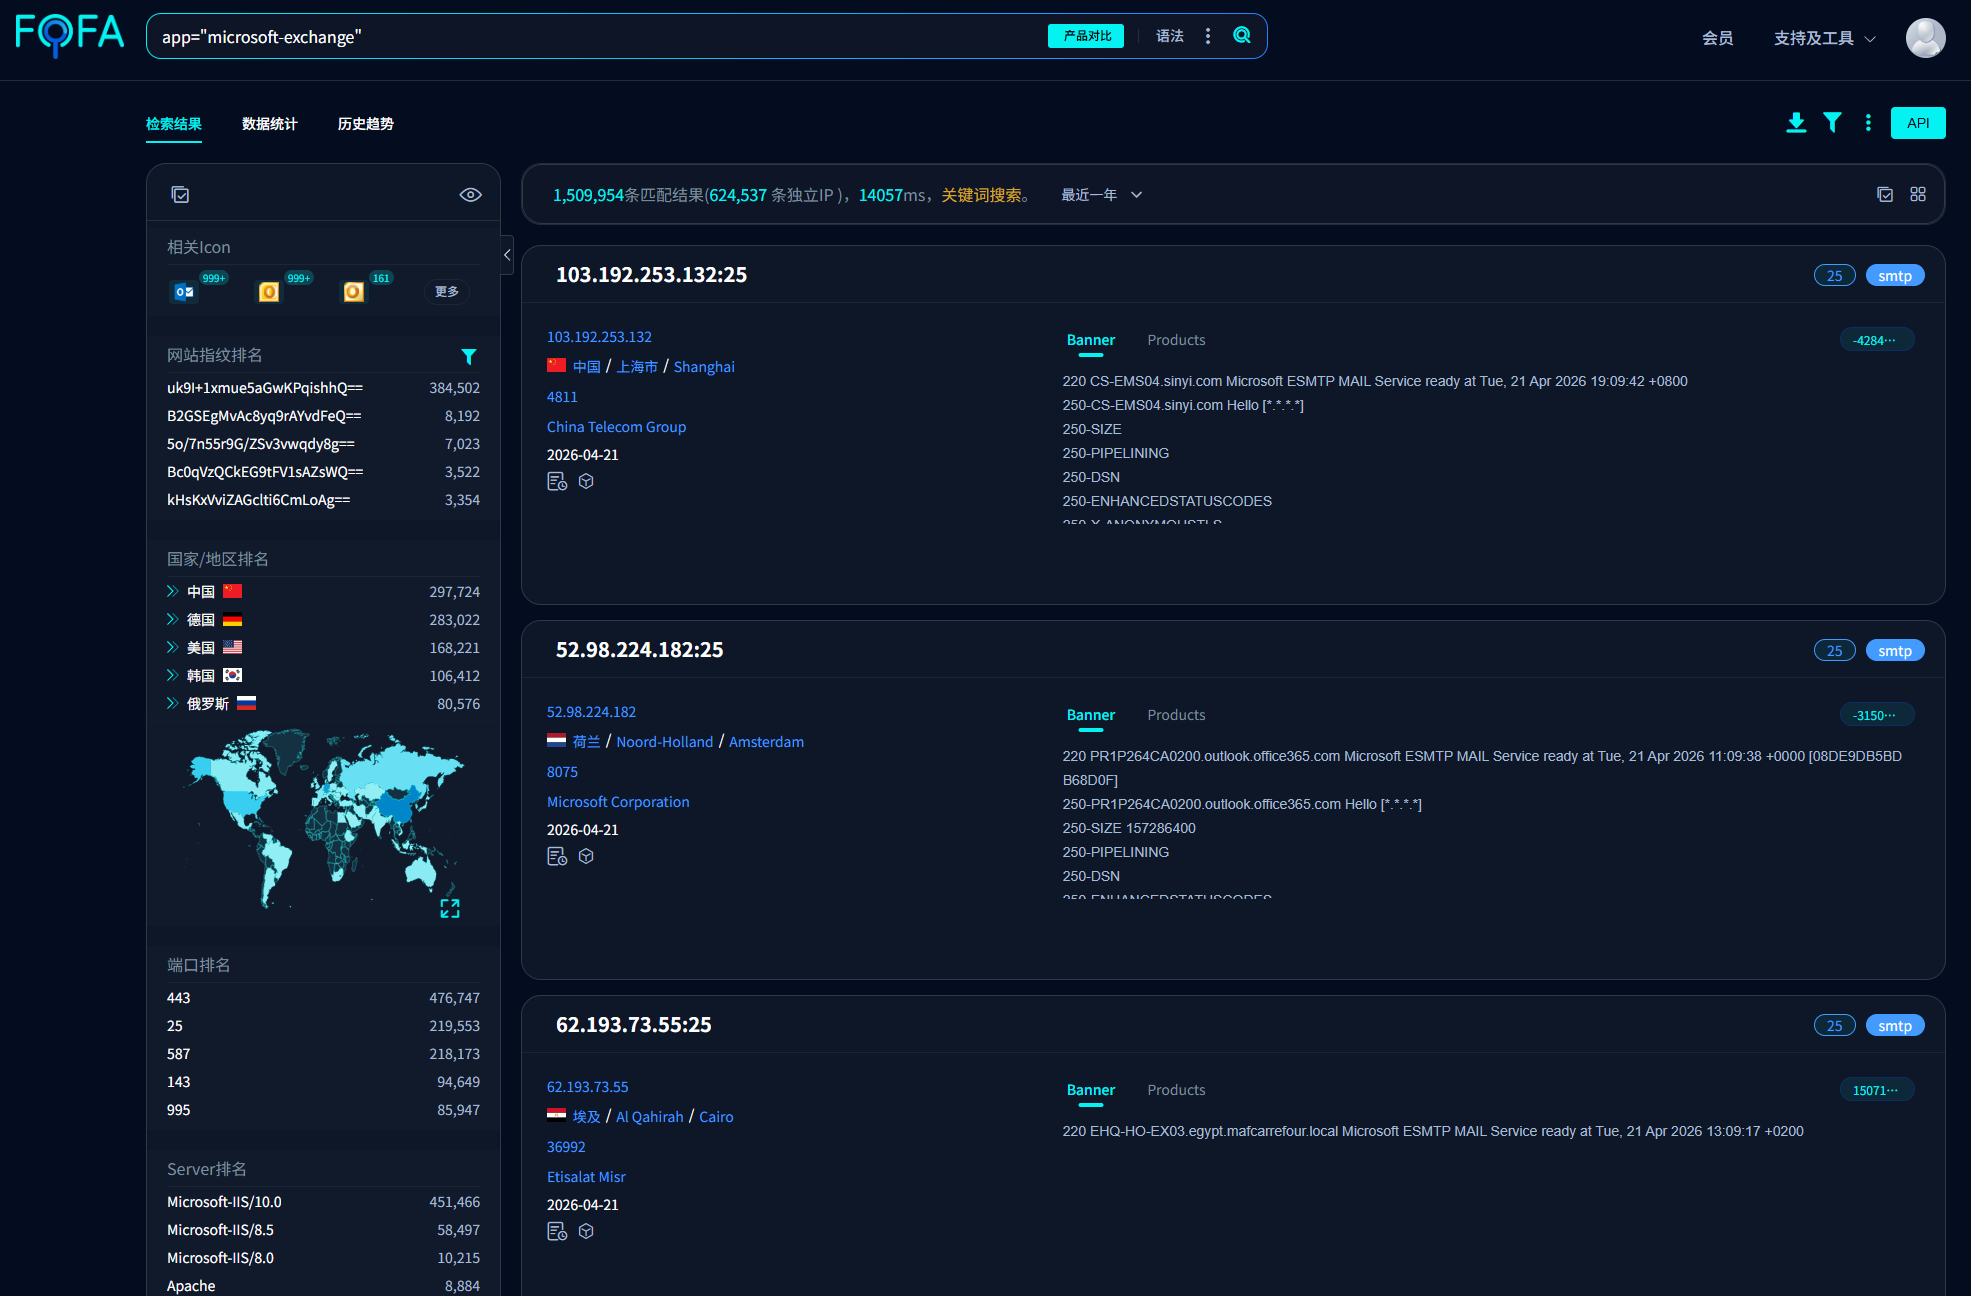Switch to grid view layout icon
Screen dimensions: 1971x1296
click(x=1918, y=195)
